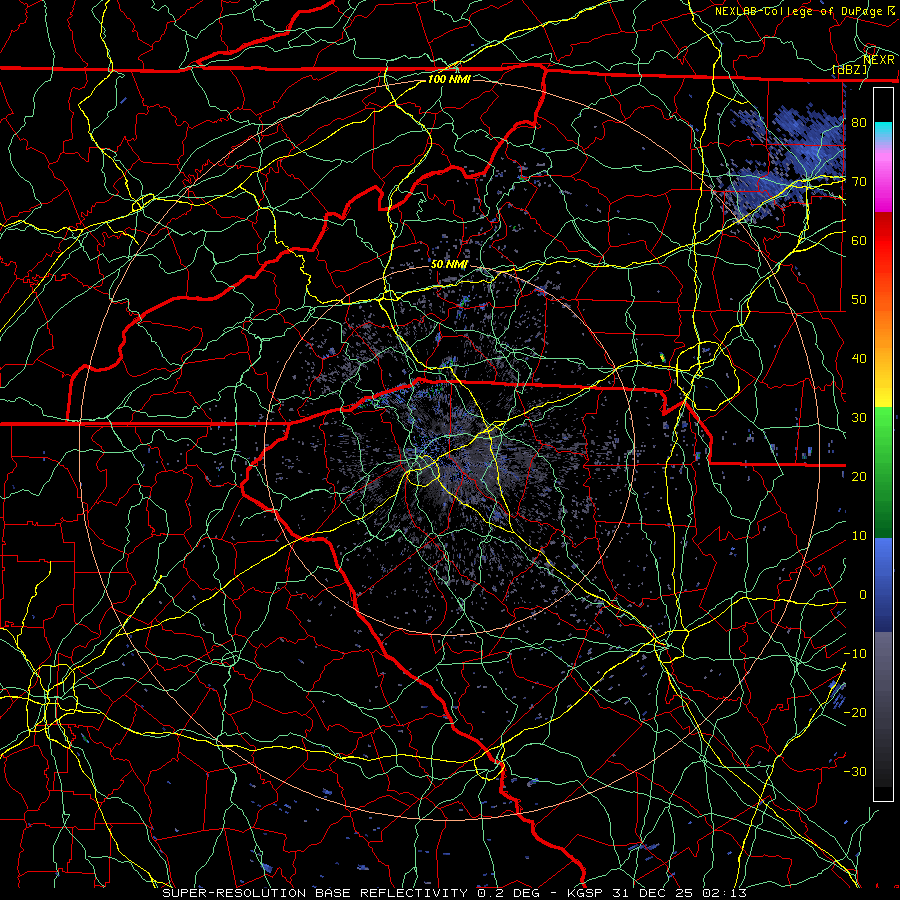Click the positive 20 value on the dBZ scale
This screenshot has width=900, height=900.
[859, 476]
